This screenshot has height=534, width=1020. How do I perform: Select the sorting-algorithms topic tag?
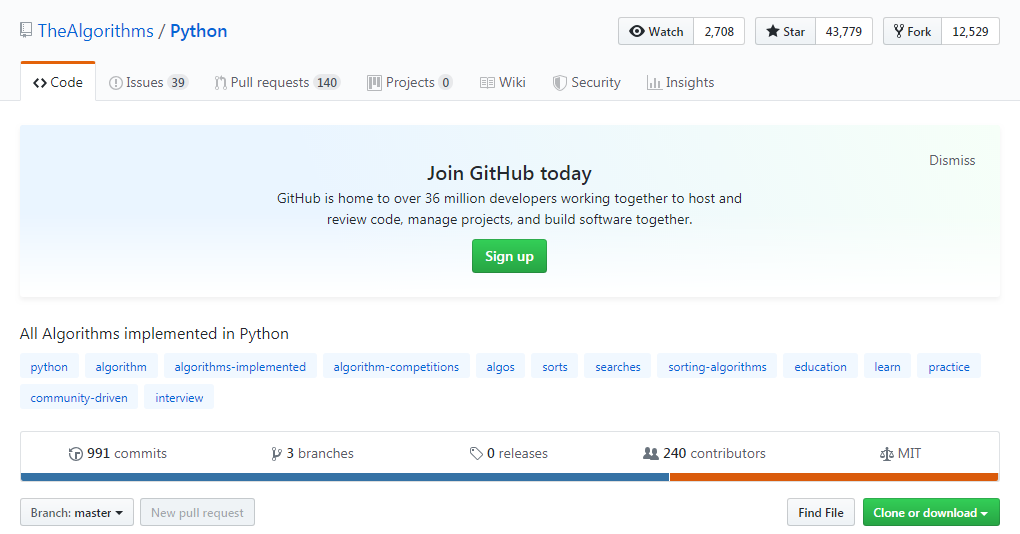[x=717, y=366]
